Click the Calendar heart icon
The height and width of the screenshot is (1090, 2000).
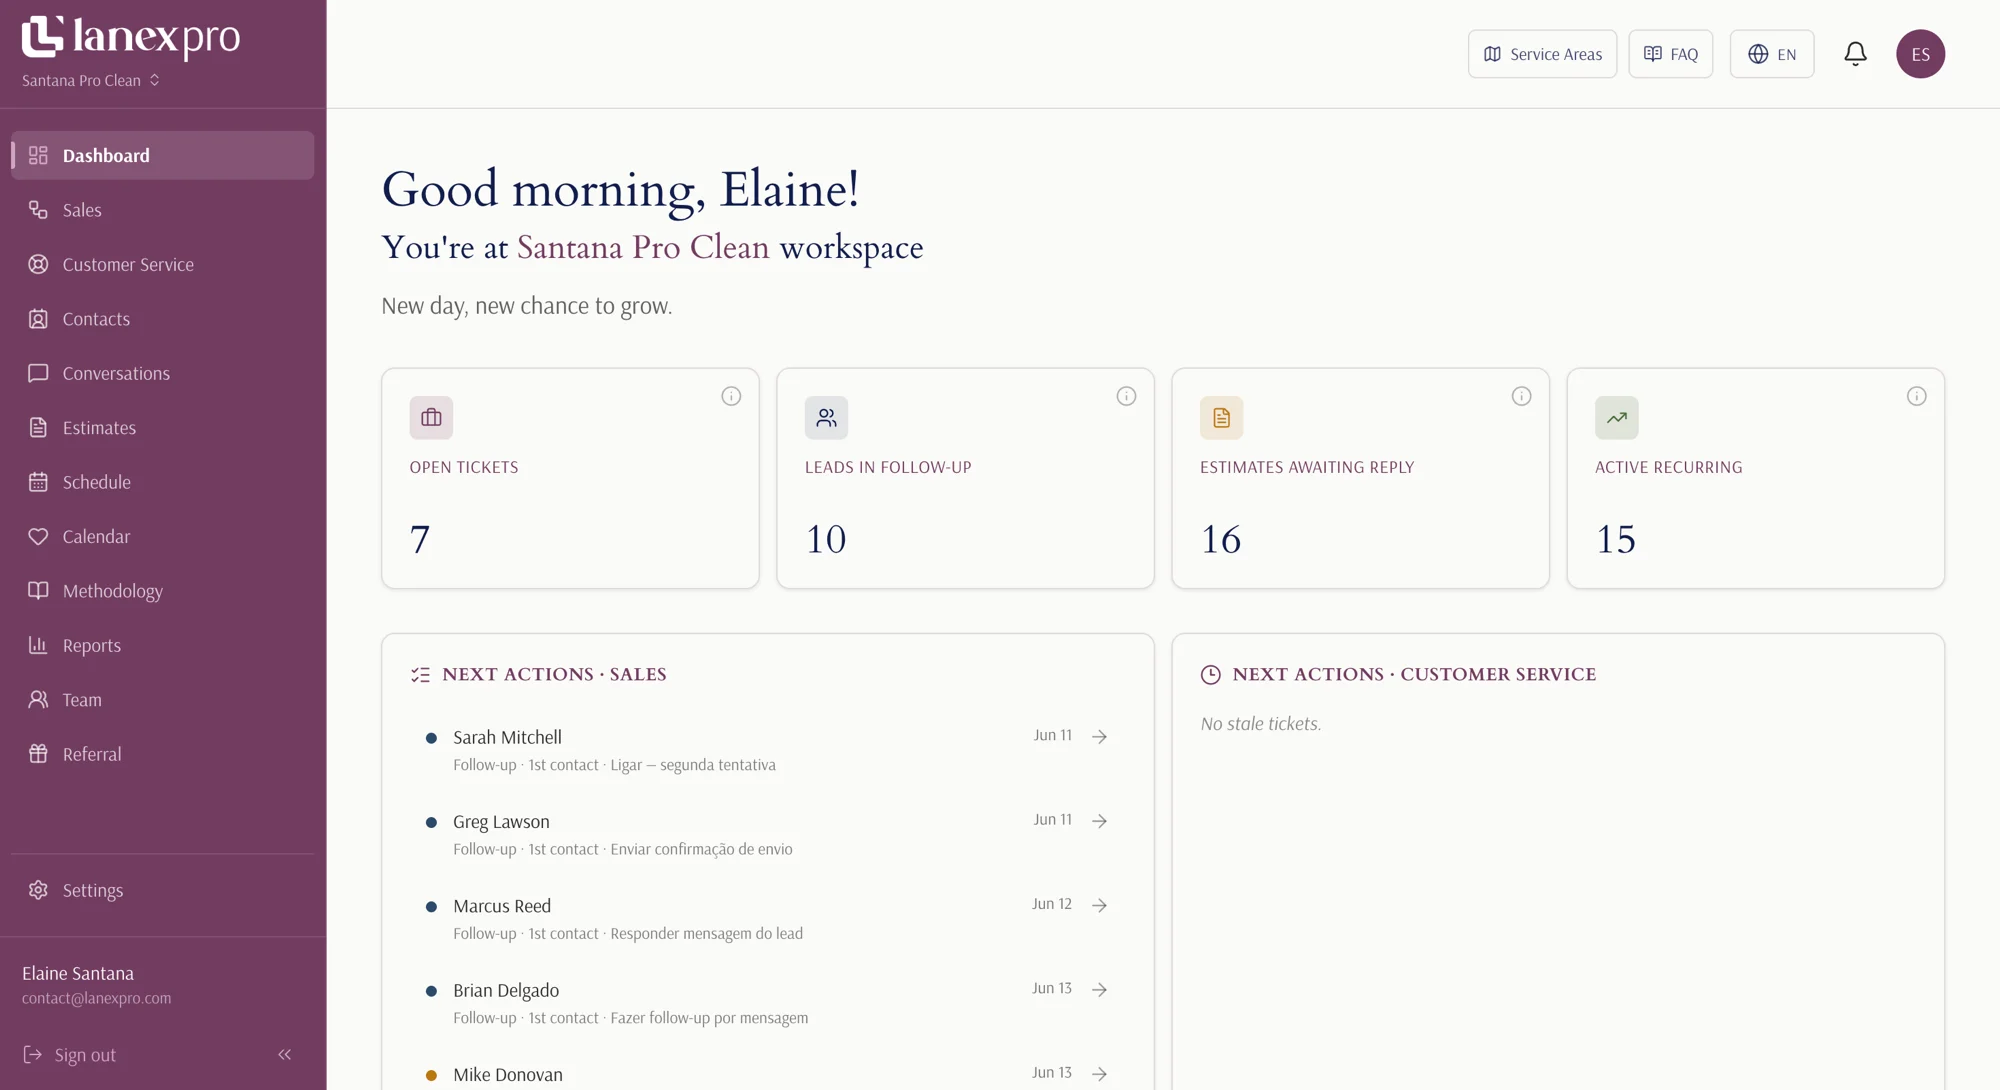coord(38,537)
